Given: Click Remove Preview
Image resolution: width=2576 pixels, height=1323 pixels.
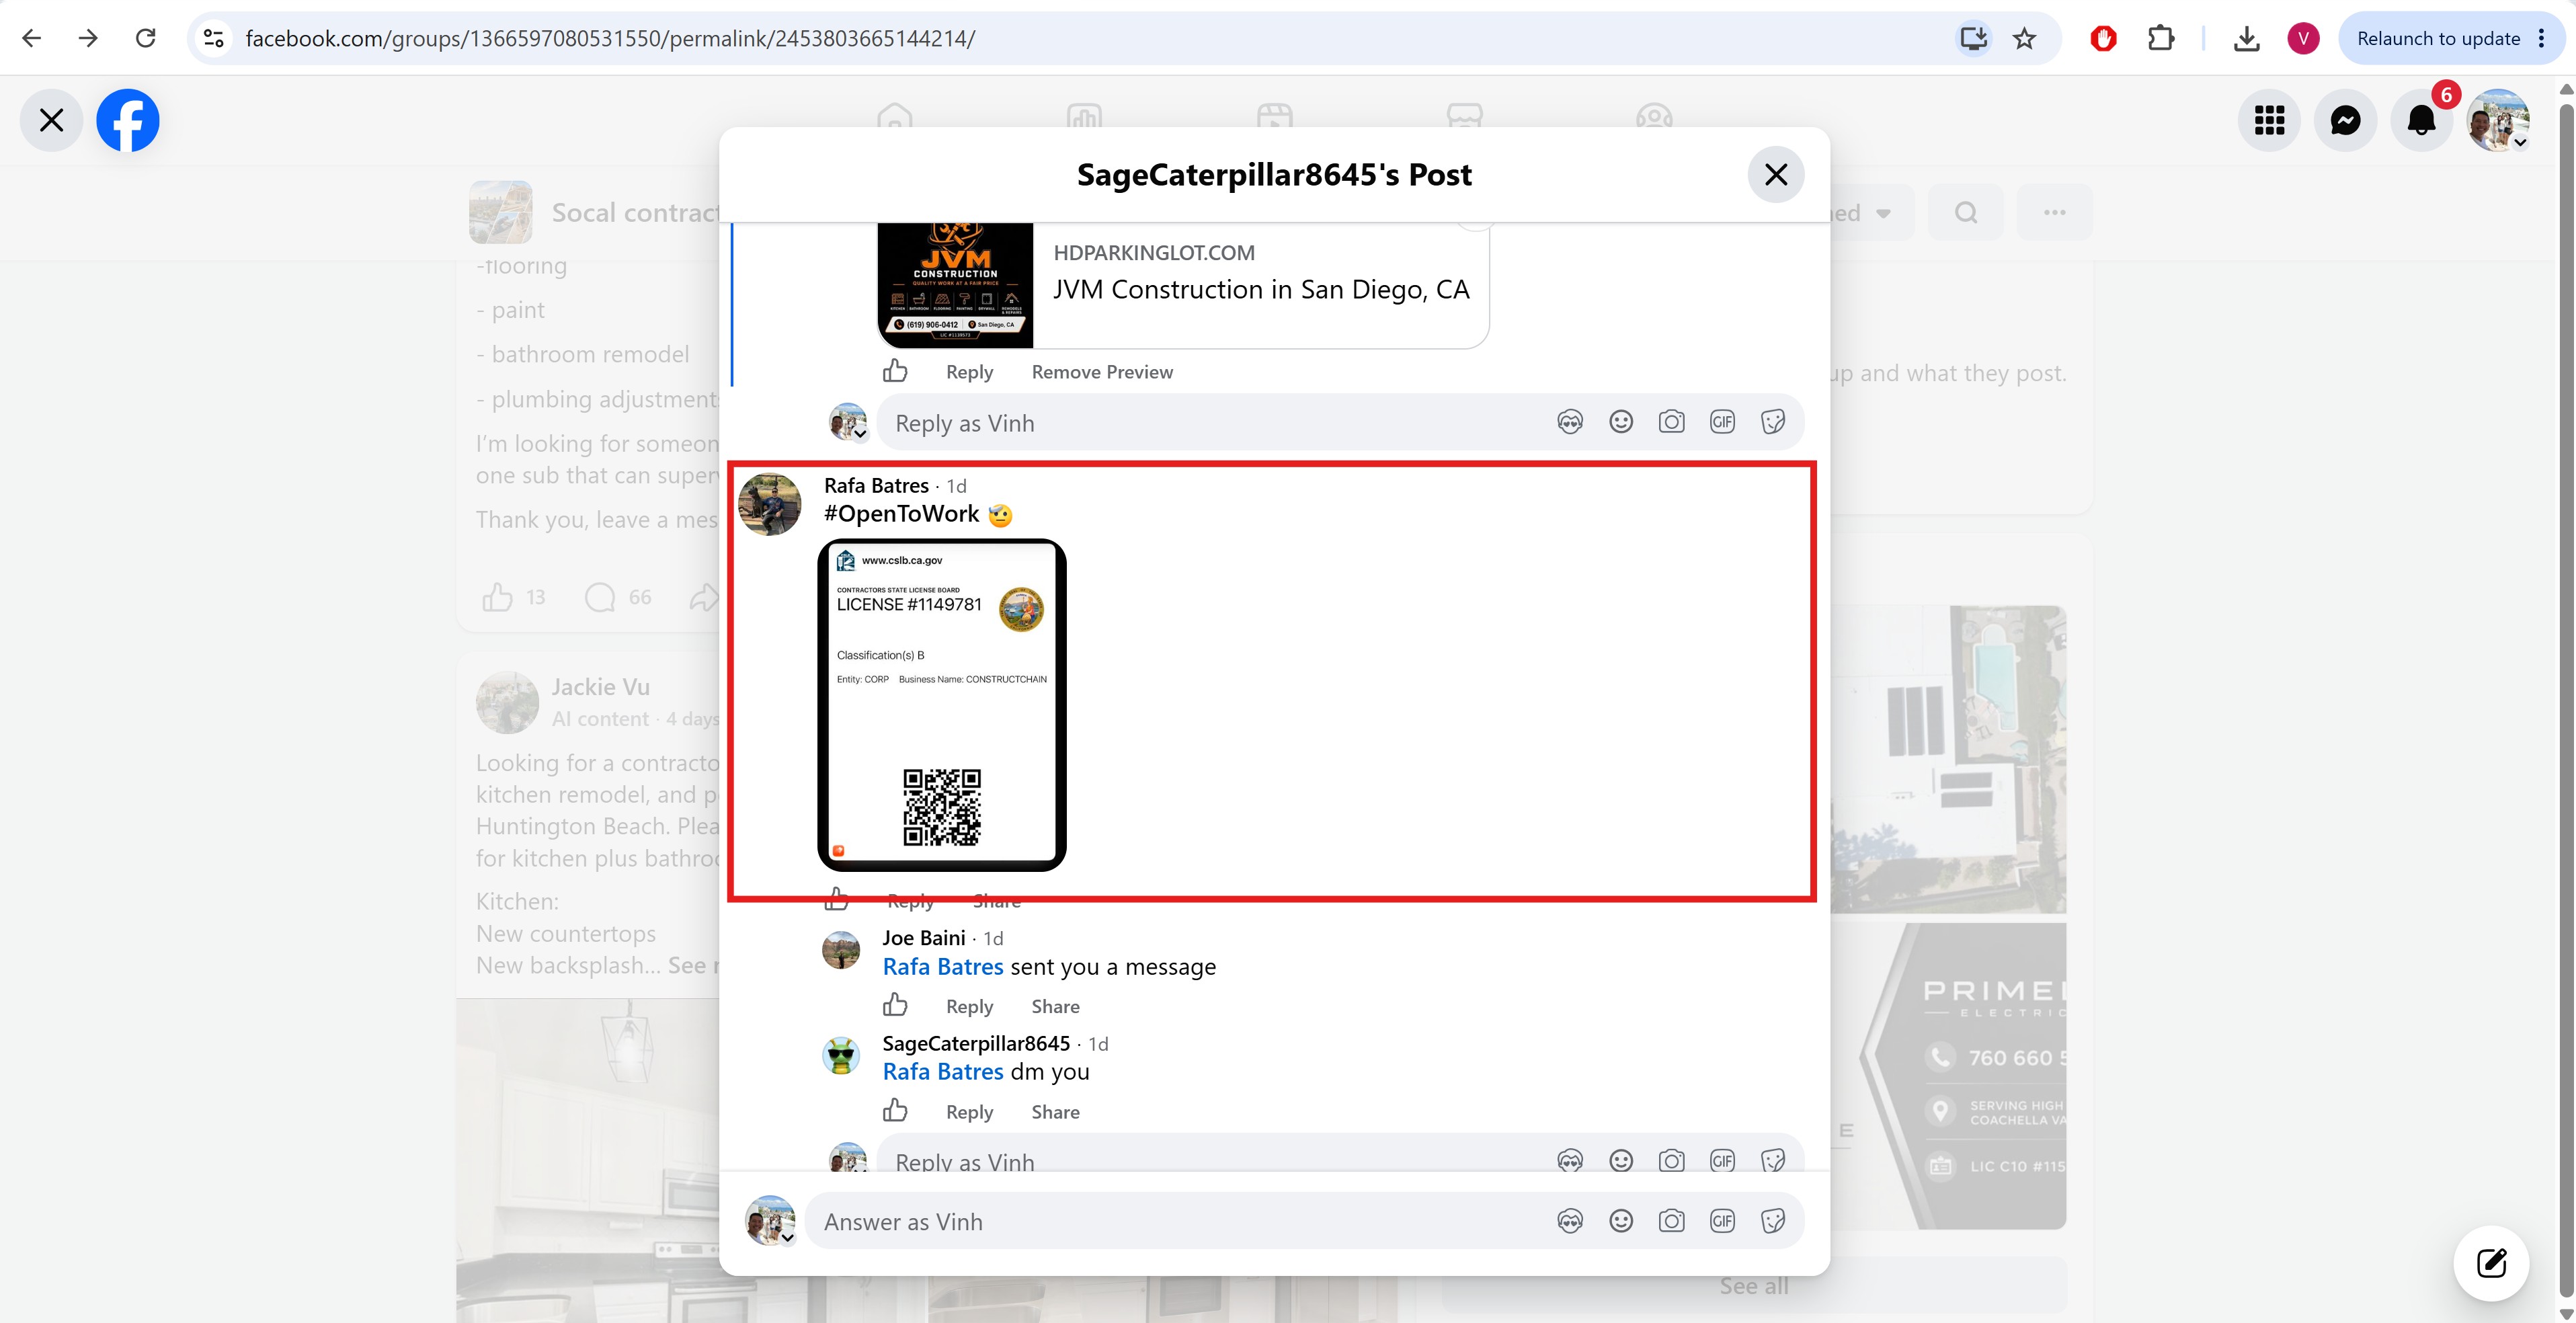Looking at the screenshot, I should (1102, 372).
